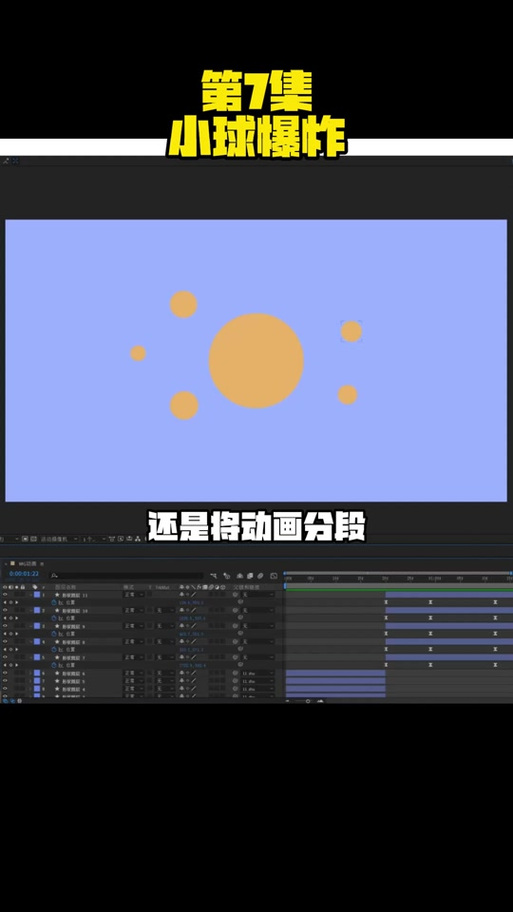Click the stopwatch for 形状图层 8 position
This screenshot has height=912, width=513.
click(x=54, y=649)
